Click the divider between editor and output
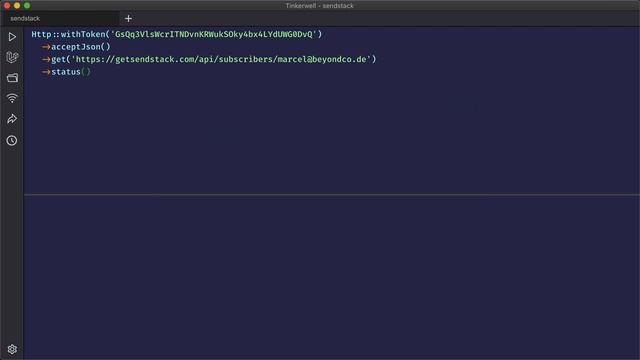 pos(331,195)
